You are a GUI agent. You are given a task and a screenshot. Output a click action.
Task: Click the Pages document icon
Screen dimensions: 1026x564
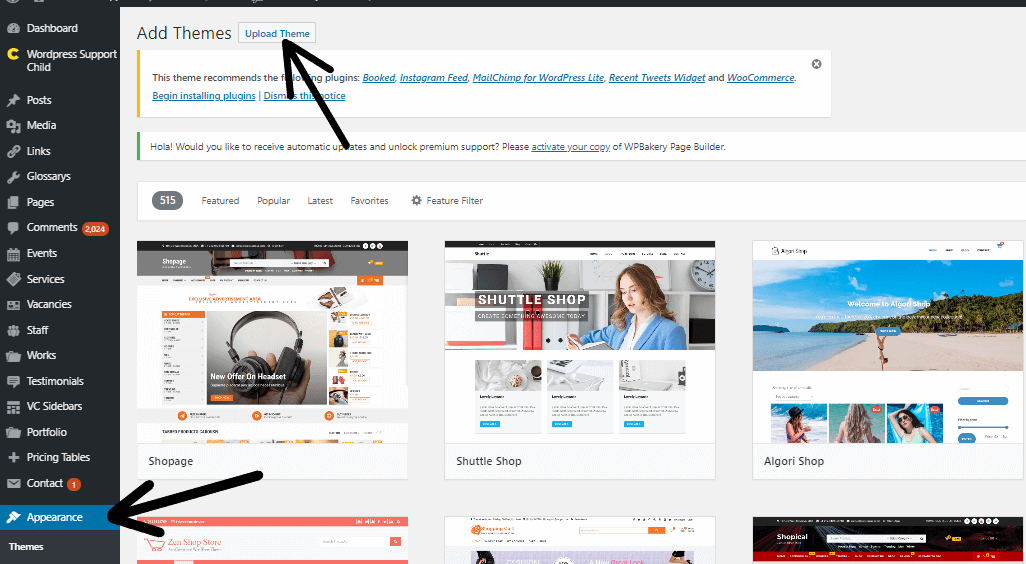tap(13, 202)
